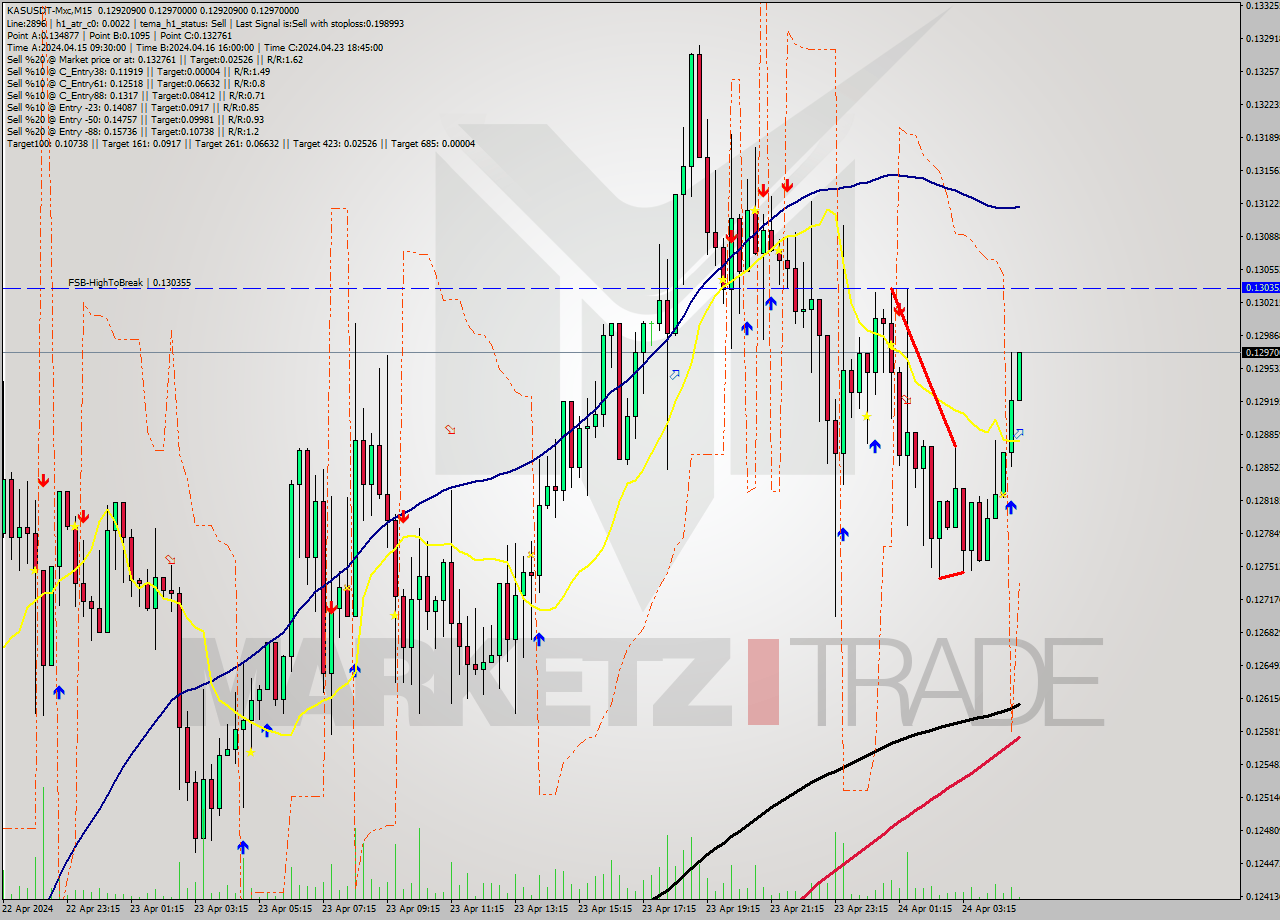Click price axis label 0.13088

click(1261, 236)
